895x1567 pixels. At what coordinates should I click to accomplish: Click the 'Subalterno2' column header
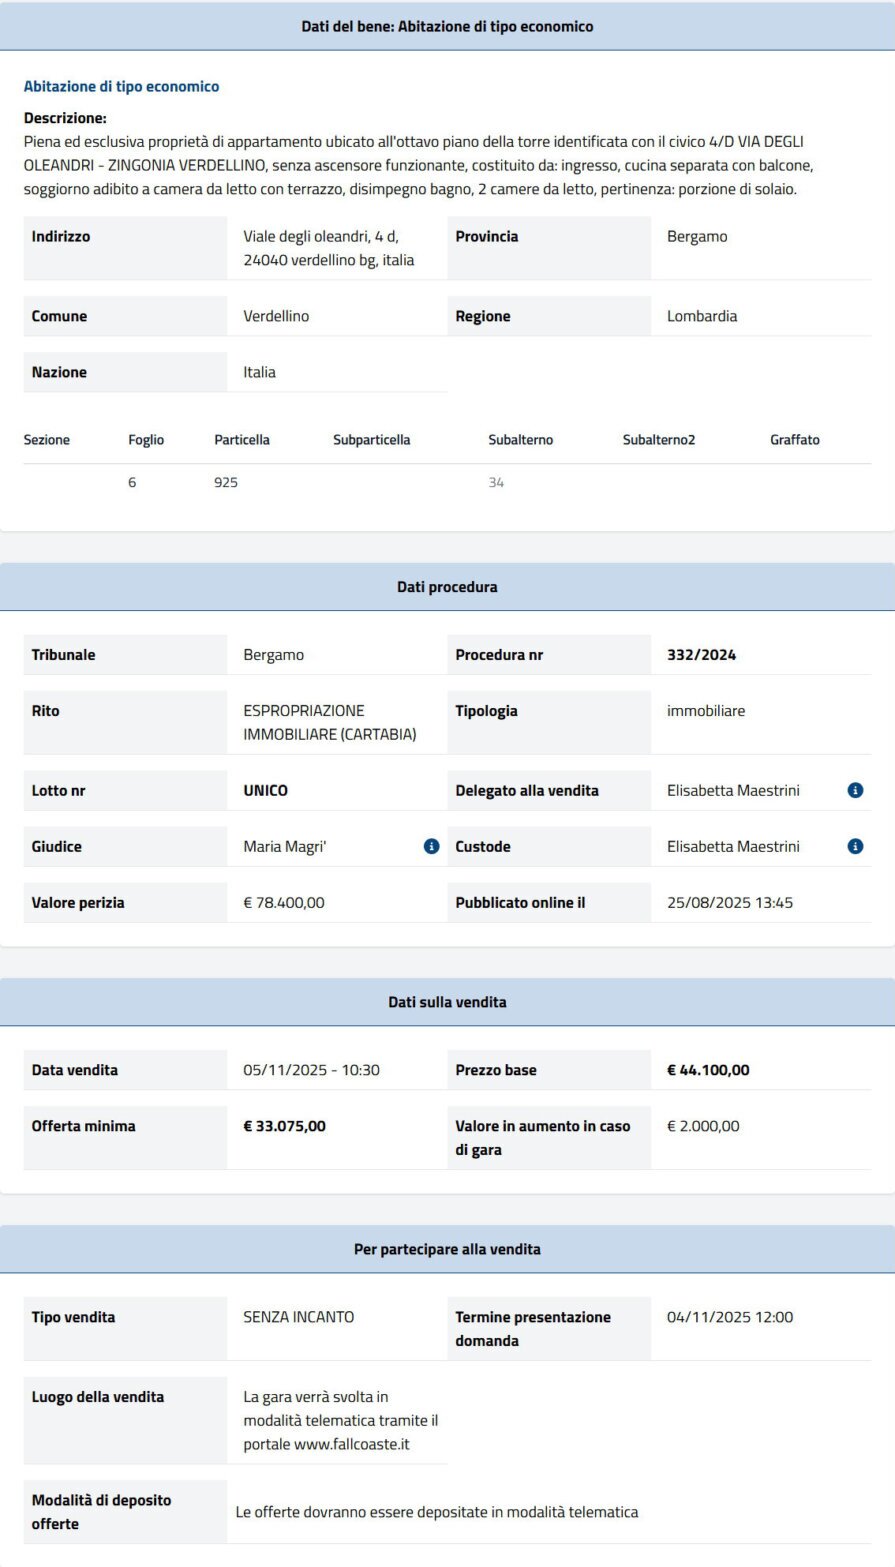(658, 440)
